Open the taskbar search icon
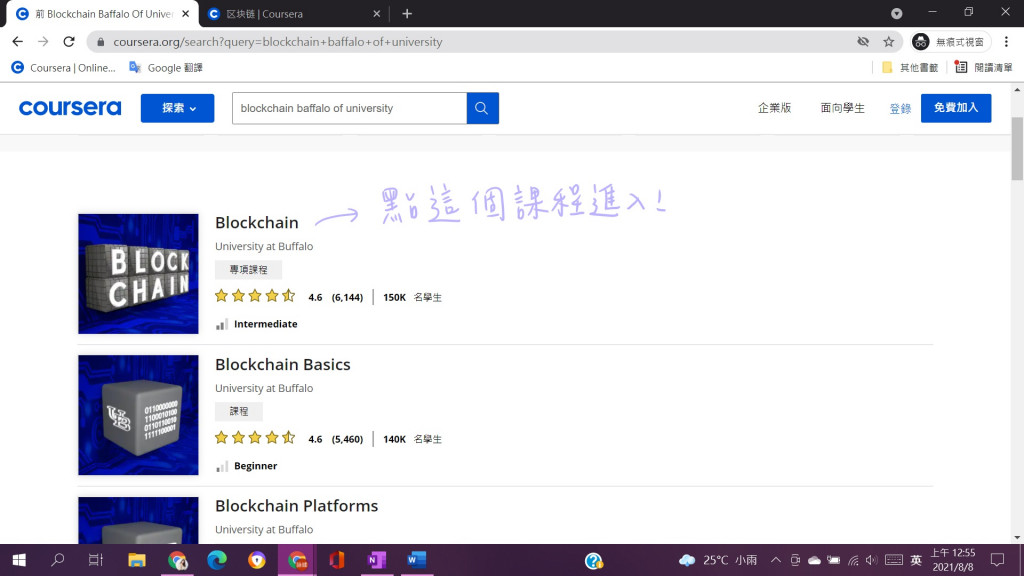Image resolution: width=1024 pixels, height=576 pixels. point(57,560)
